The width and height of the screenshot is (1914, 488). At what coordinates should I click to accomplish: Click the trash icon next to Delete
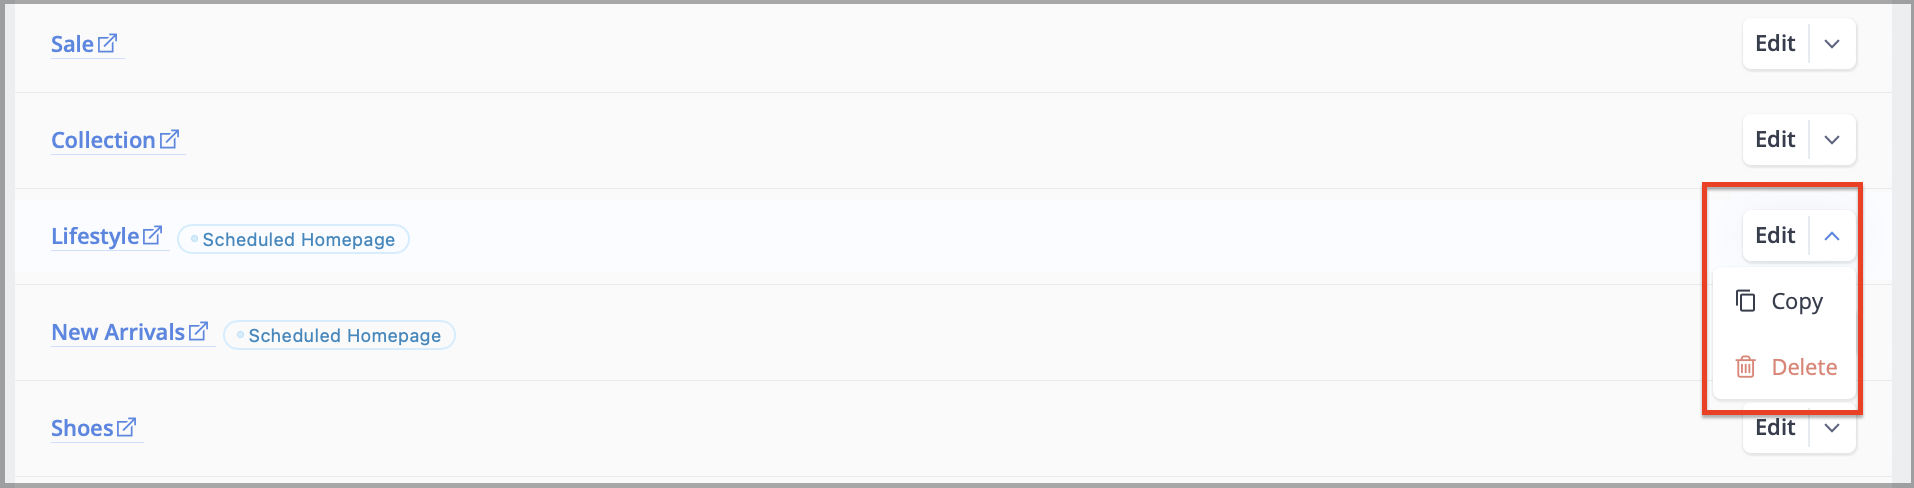(1746, 367)
